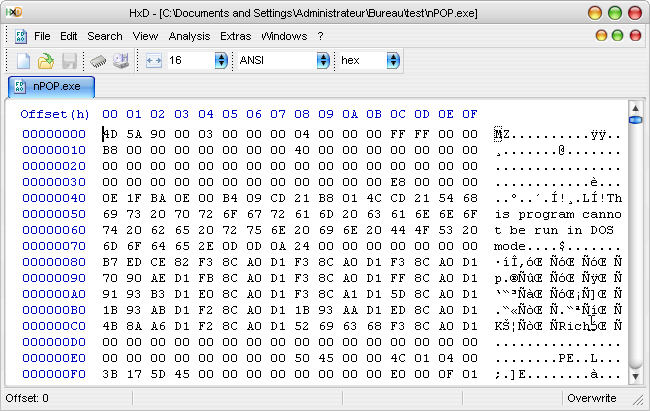This screenshot has width=650, height=411.
Task: Select the nPOP.exe document tab
Action: tap(51, 87)
